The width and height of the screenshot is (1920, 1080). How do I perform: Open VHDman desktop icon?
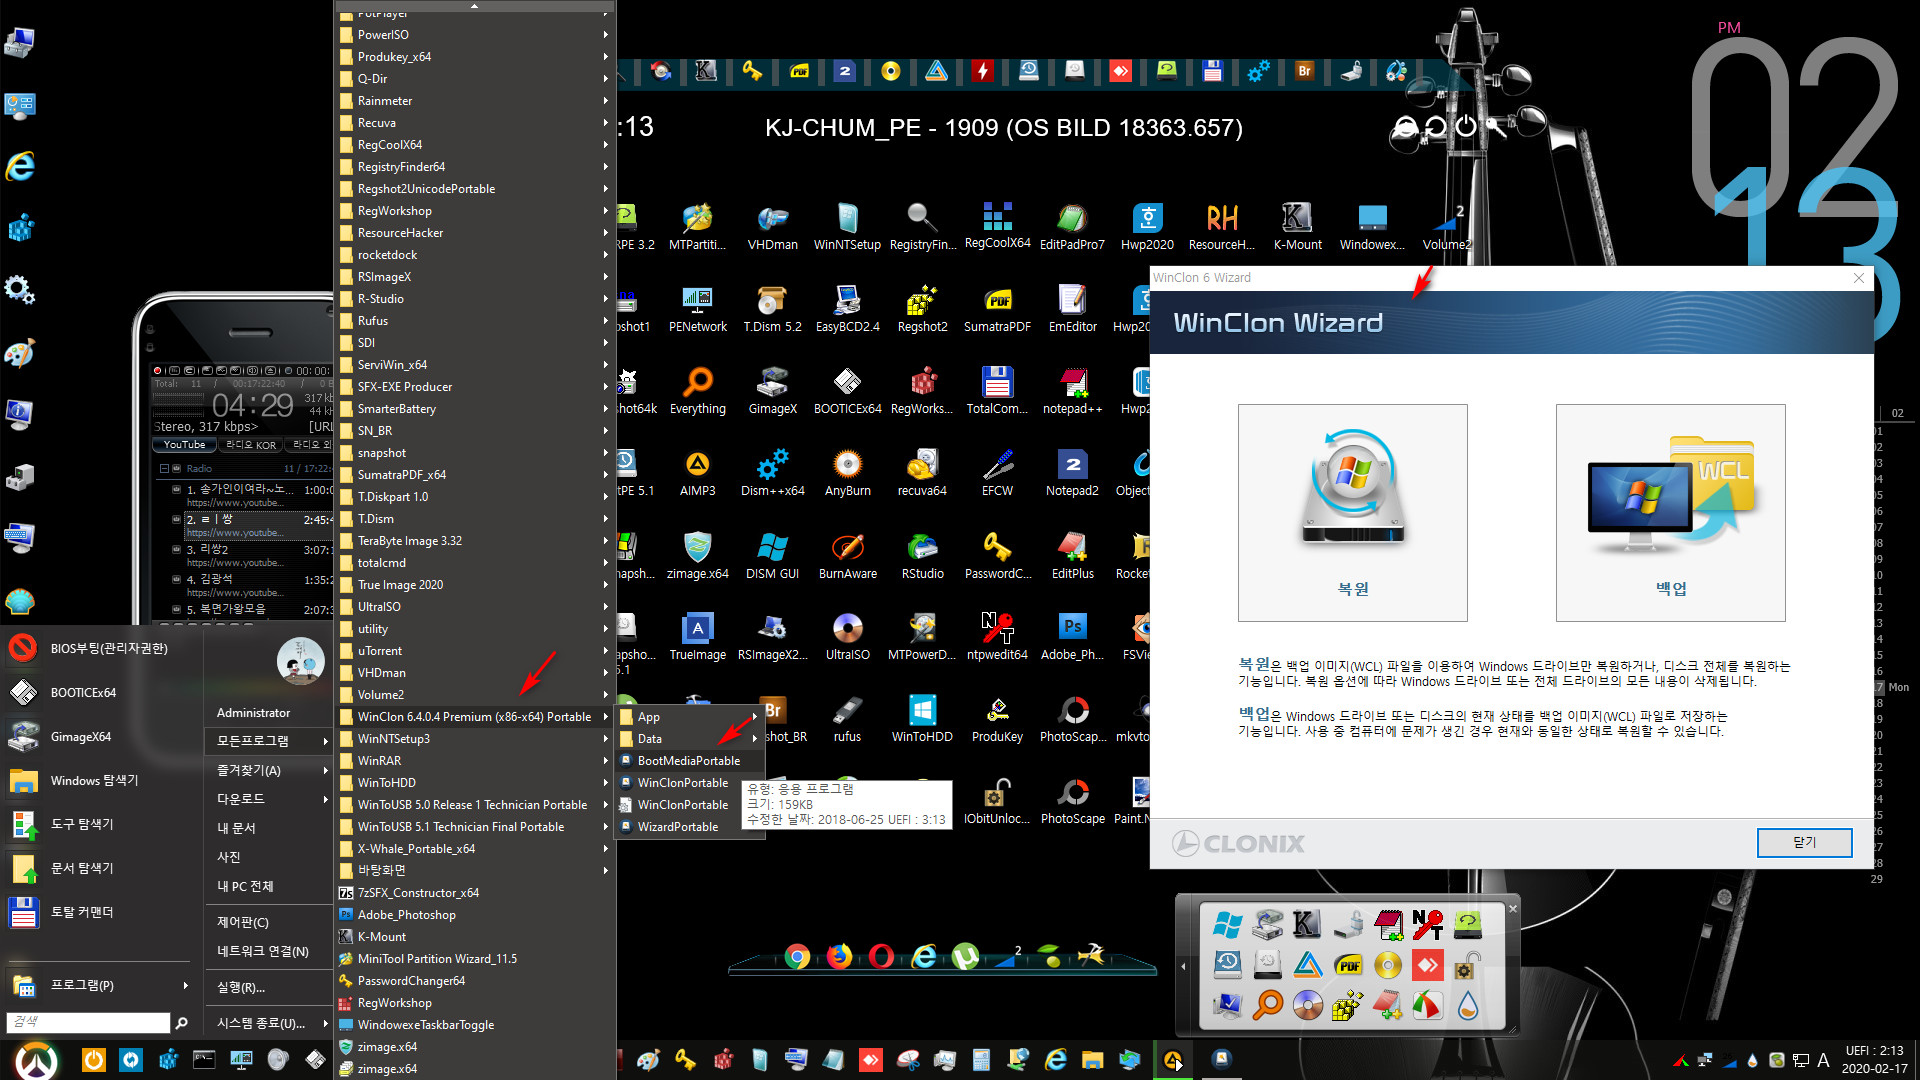(x=772, y=227)
